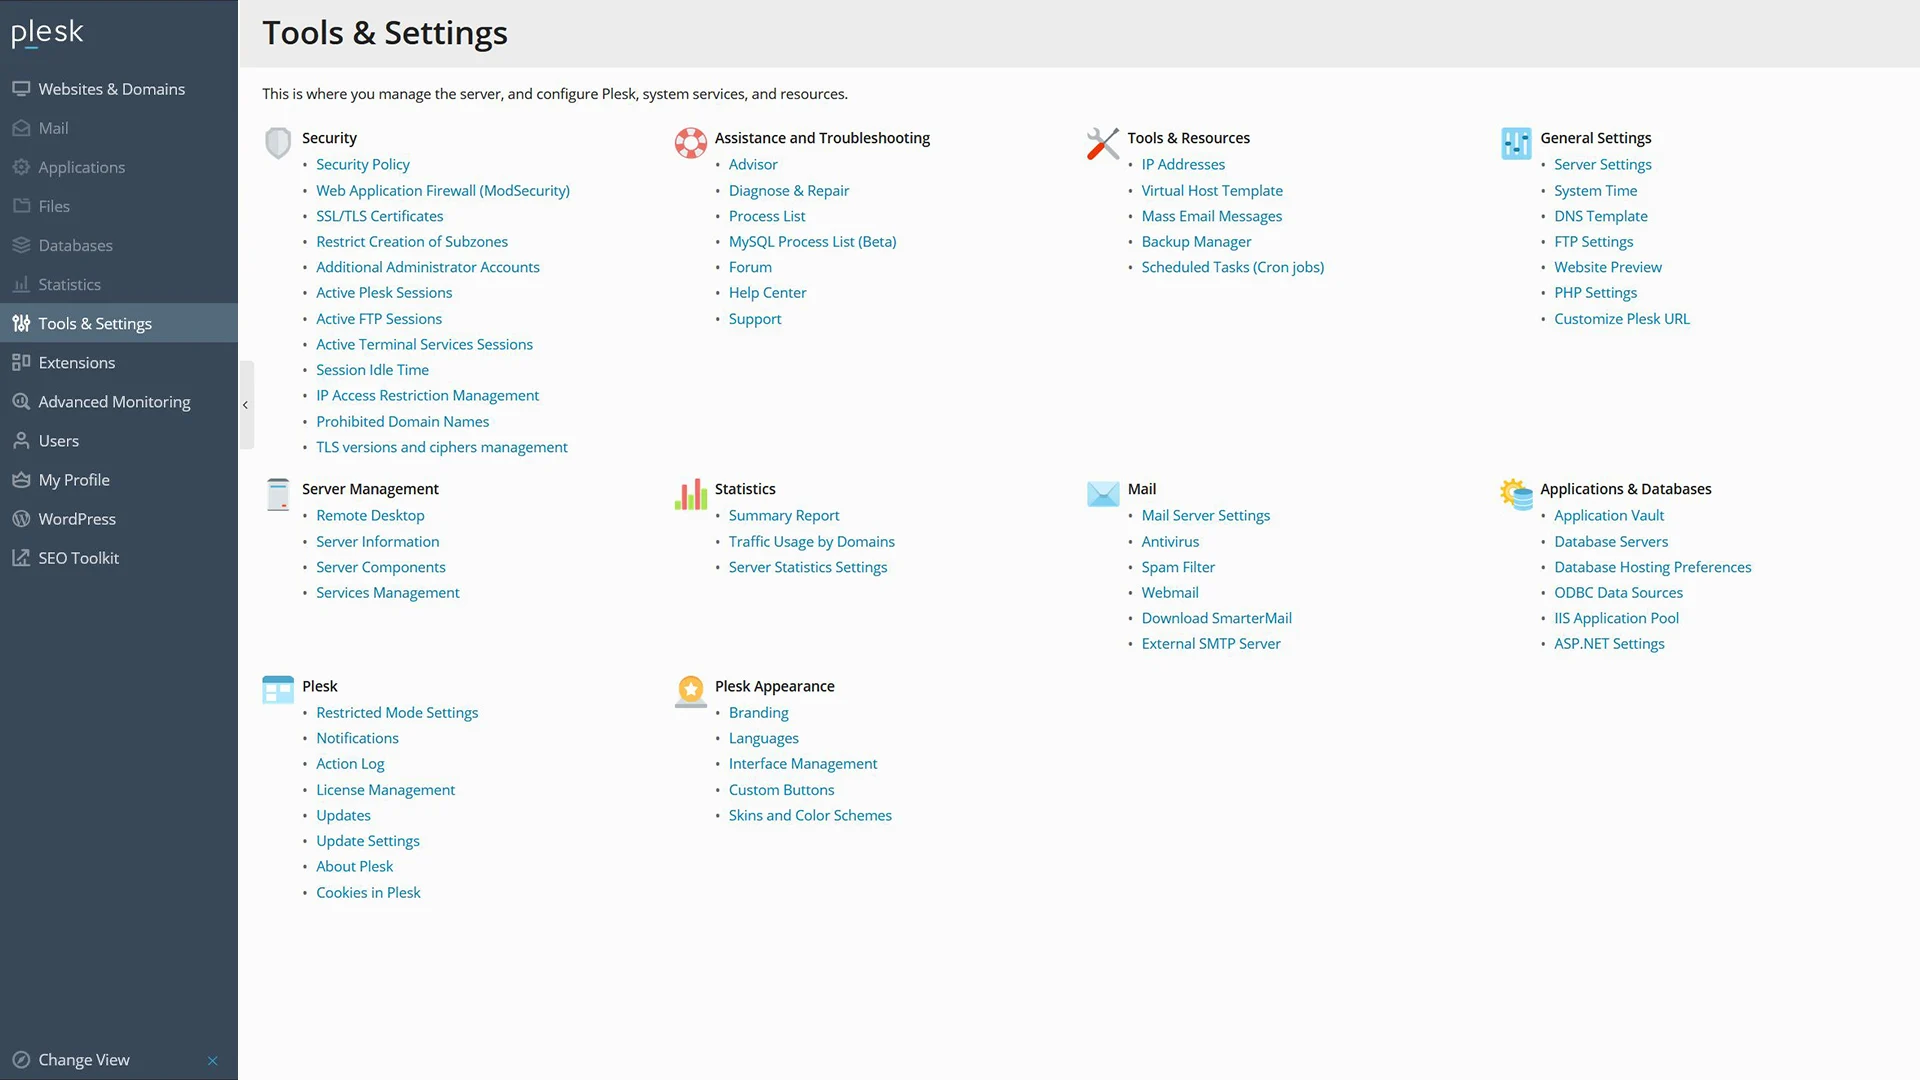Open the DNS Template link

(x=1601, y=216)
